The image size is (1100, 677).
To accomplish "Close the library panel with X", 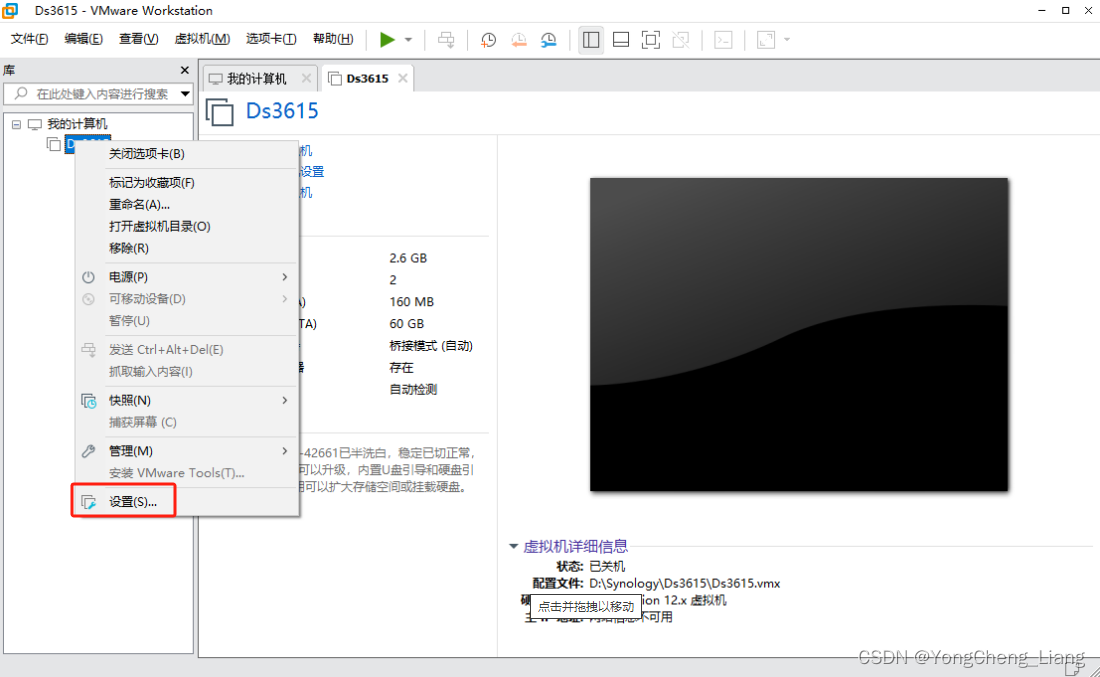I will point(185,70).
